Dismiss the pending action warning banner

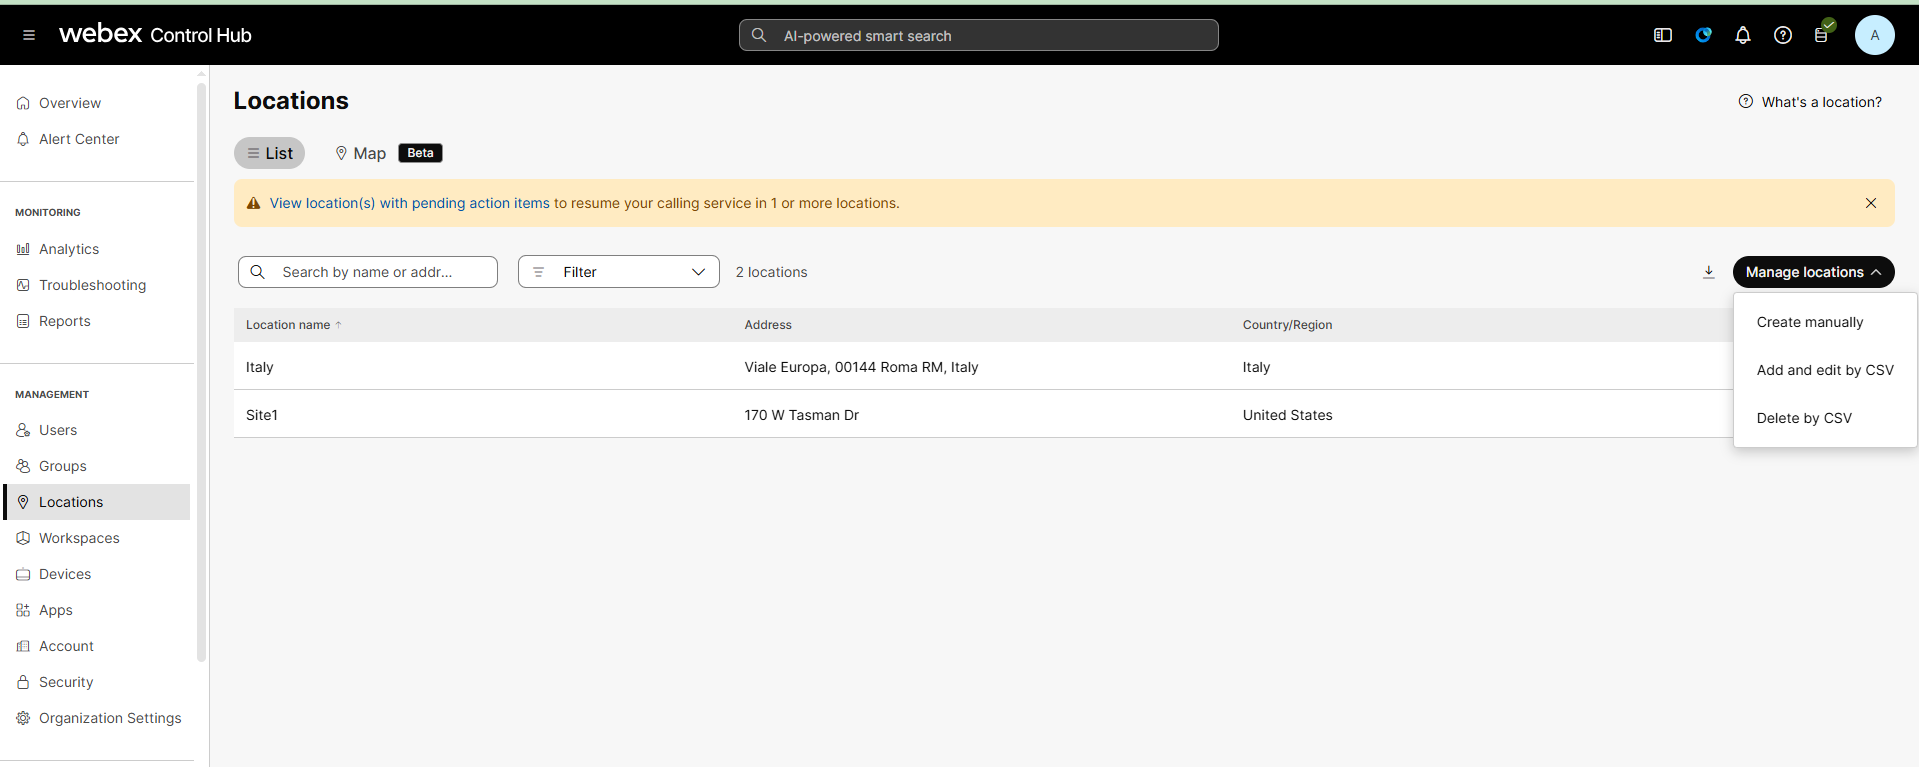[1870, 203]
